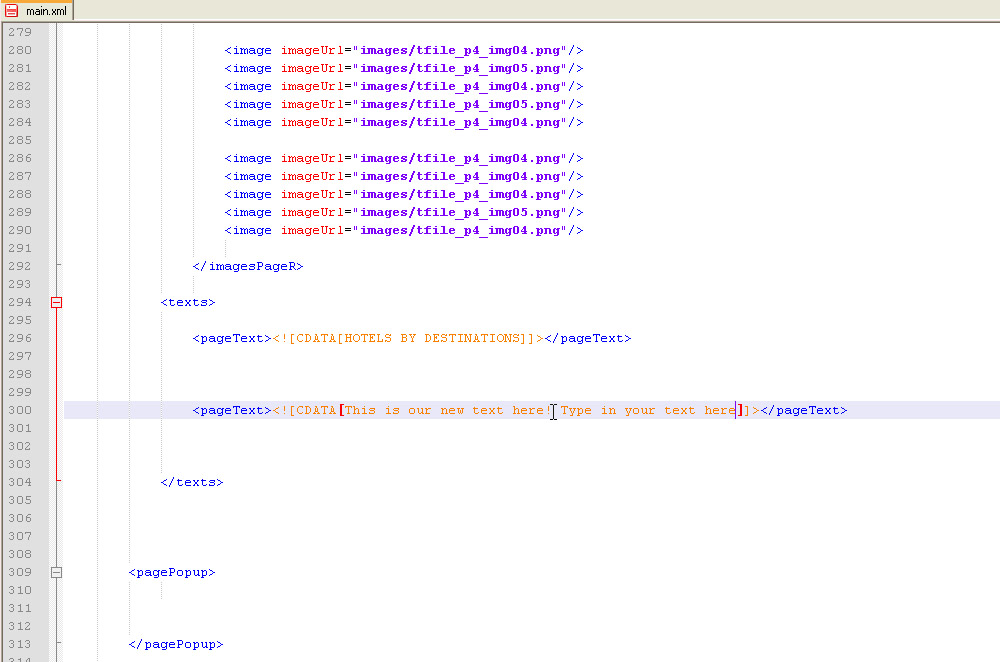The image size is (1000, 662).
Task: Place cursor in HOTELS BY DESTINATIONS text
Action: [x=430, y=338]
